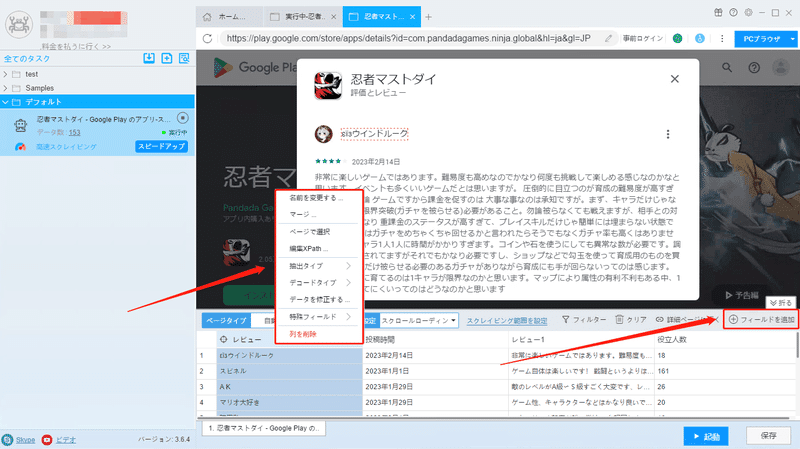
Task: Click the new task plus icon
Action: tap(167, 58)
